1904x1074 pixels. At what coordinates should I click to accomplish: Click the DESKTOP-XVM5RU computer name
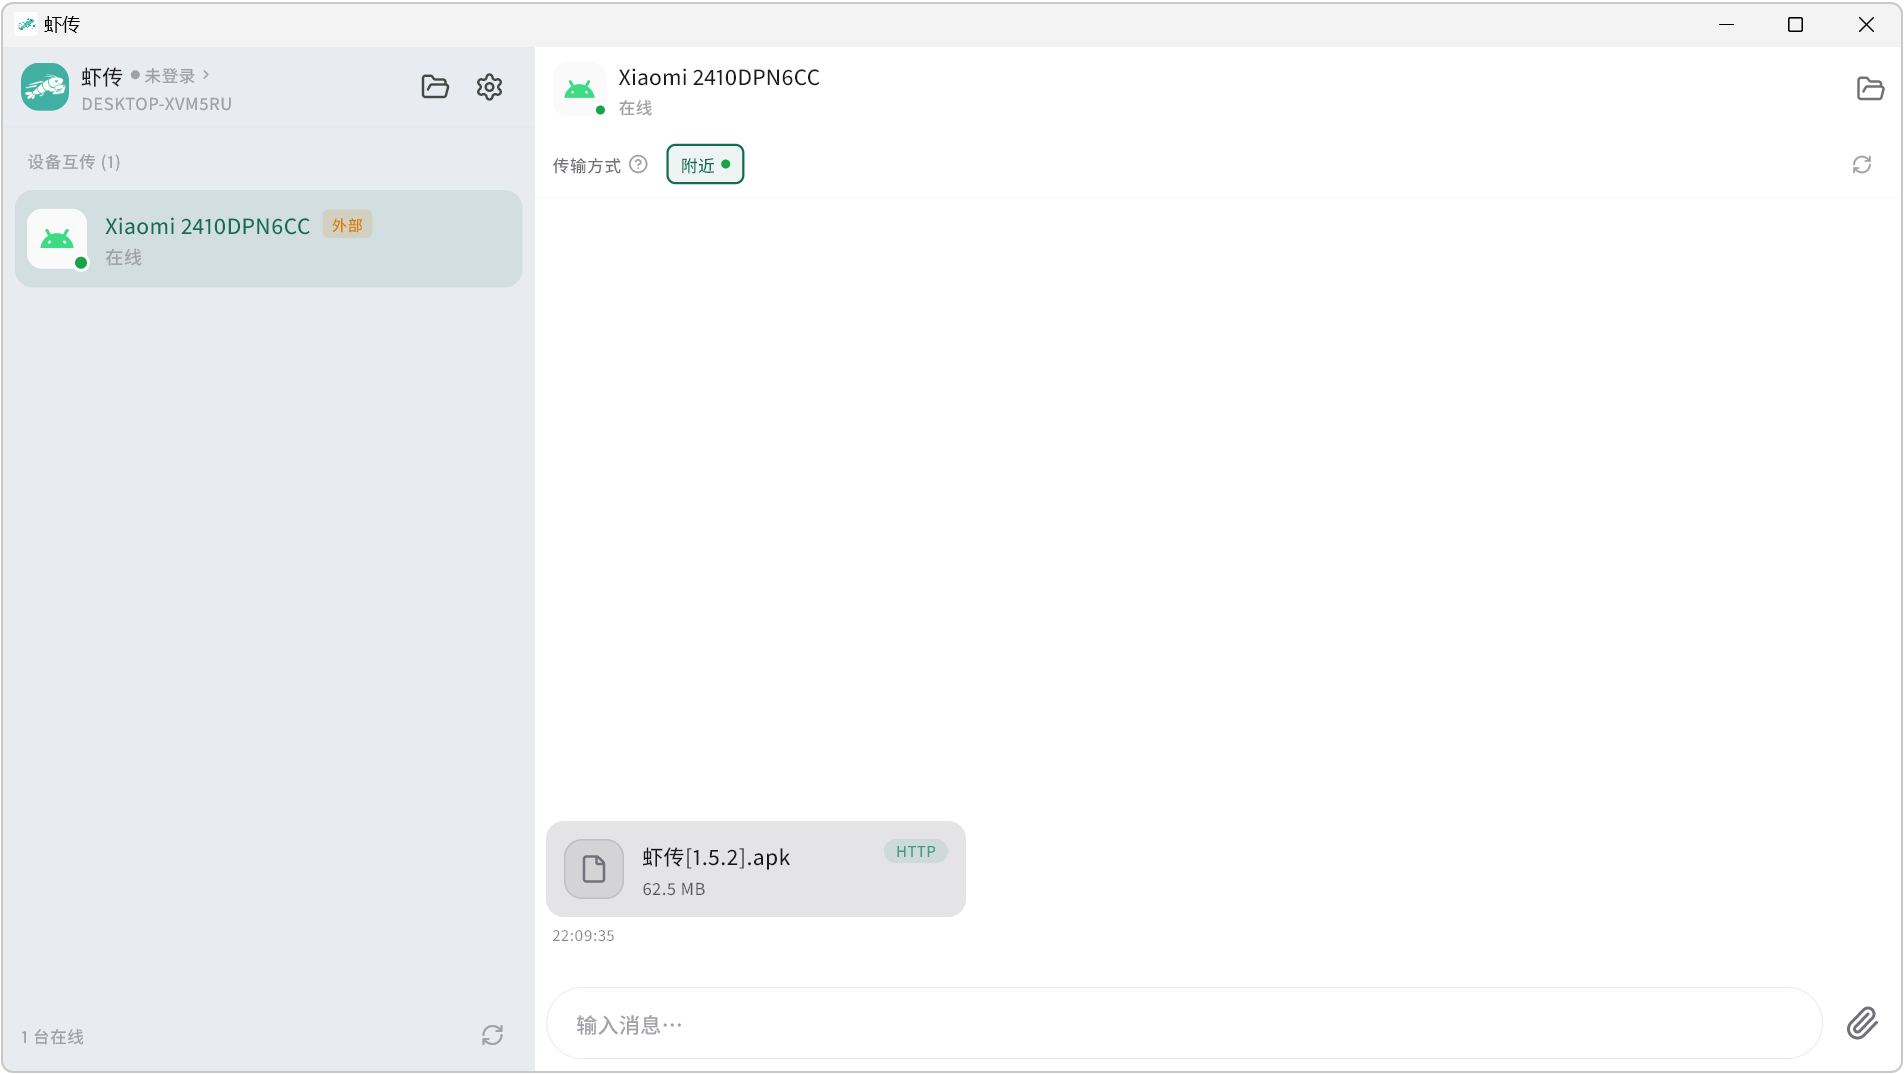157,104
